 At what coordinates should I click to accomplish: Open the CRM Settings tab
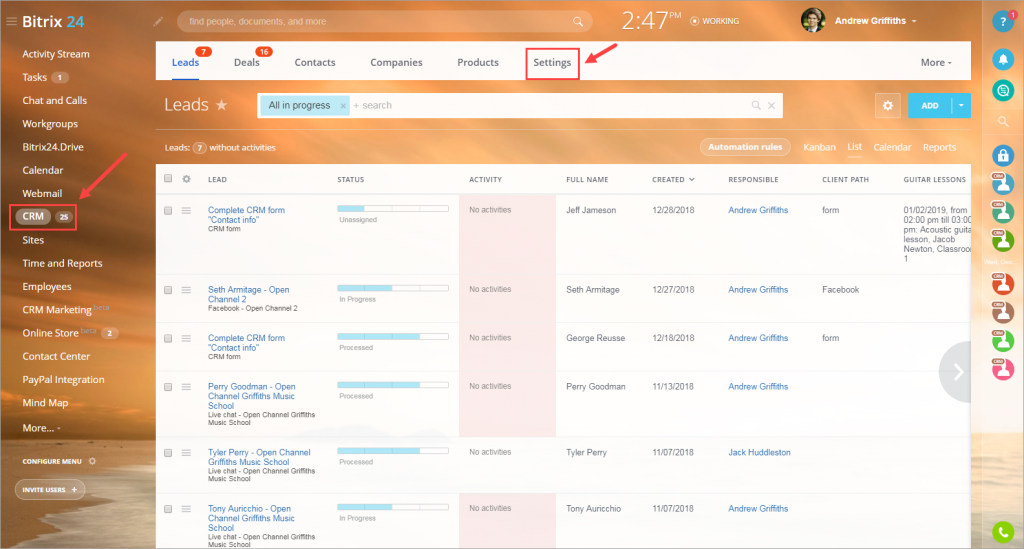coord(552,63)
